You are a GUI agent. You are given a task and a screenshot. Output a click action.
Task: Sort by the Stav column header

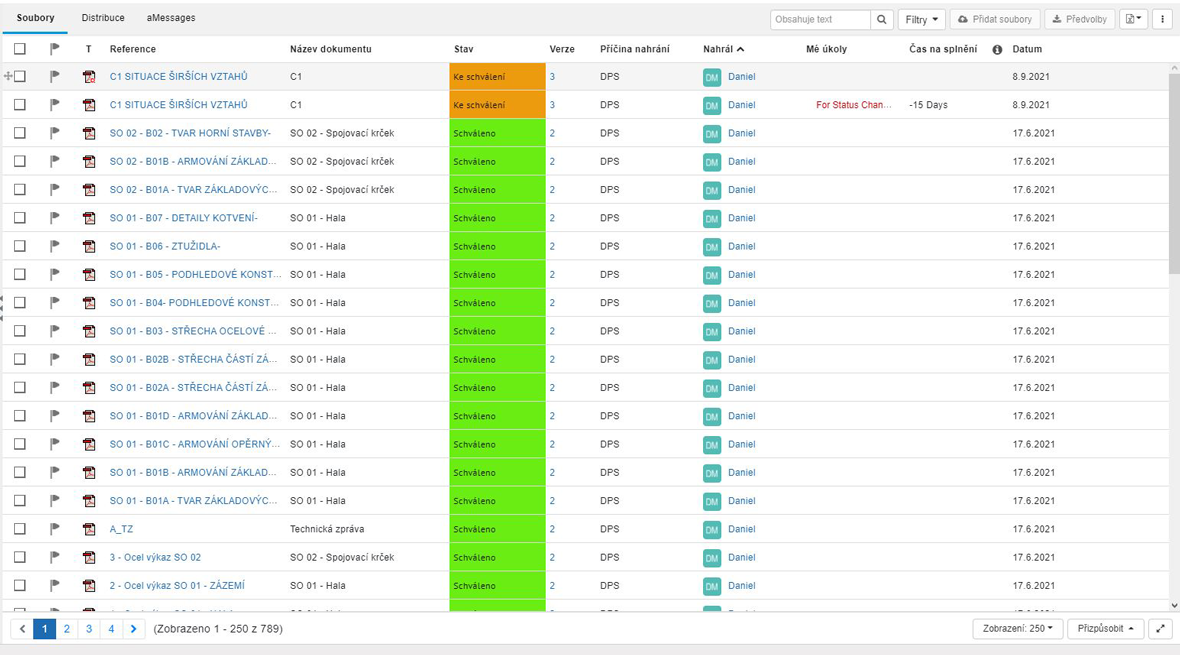click(x=464, y=49)
